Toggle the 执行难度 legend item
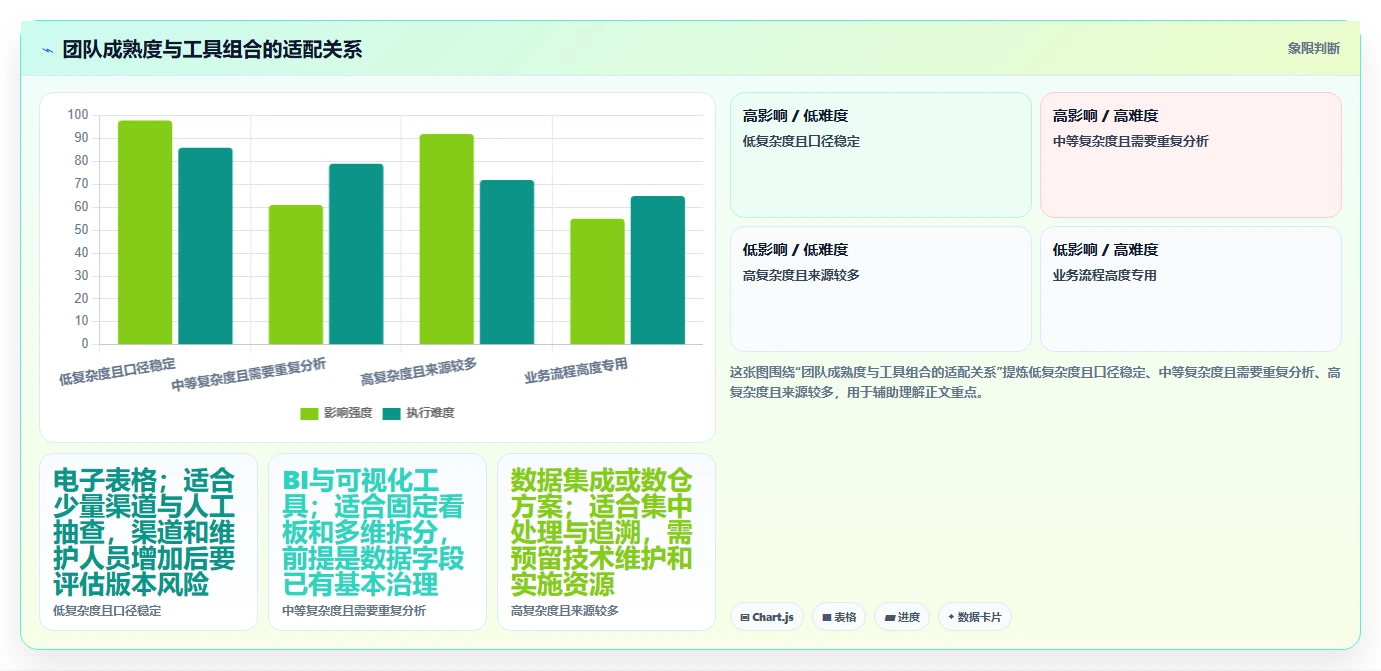This screenshot has width=1381, height=671. coord(418,413)
